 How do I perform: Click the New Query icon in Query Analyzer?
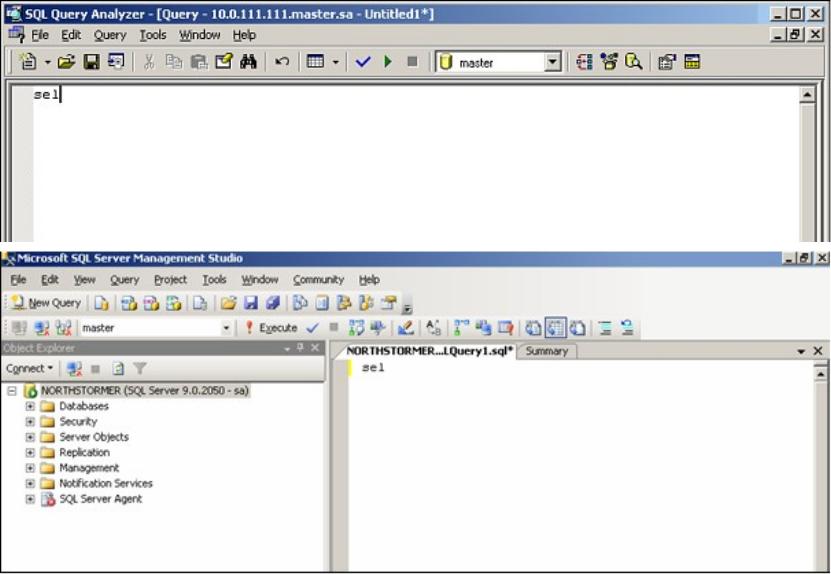(x=28, y=62)
